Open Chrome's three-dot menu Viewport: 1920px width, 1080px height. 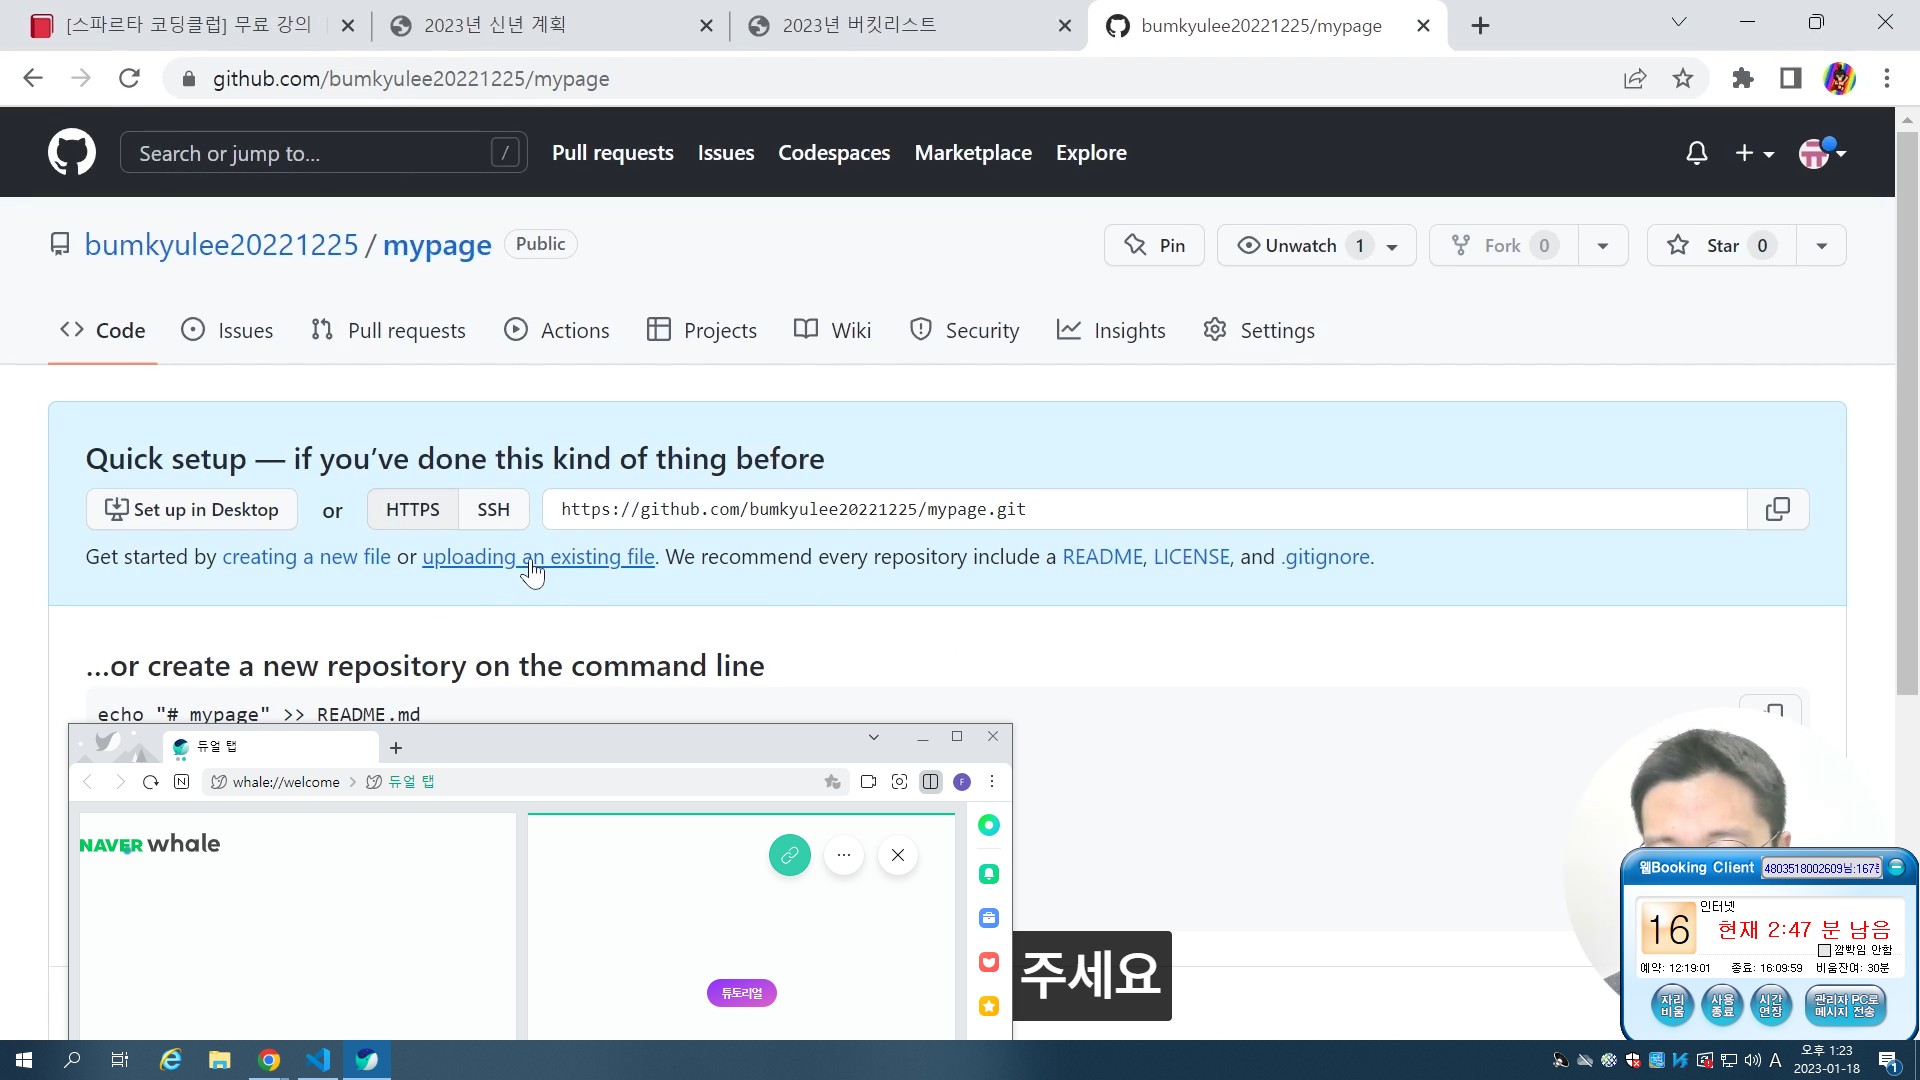1887,78
